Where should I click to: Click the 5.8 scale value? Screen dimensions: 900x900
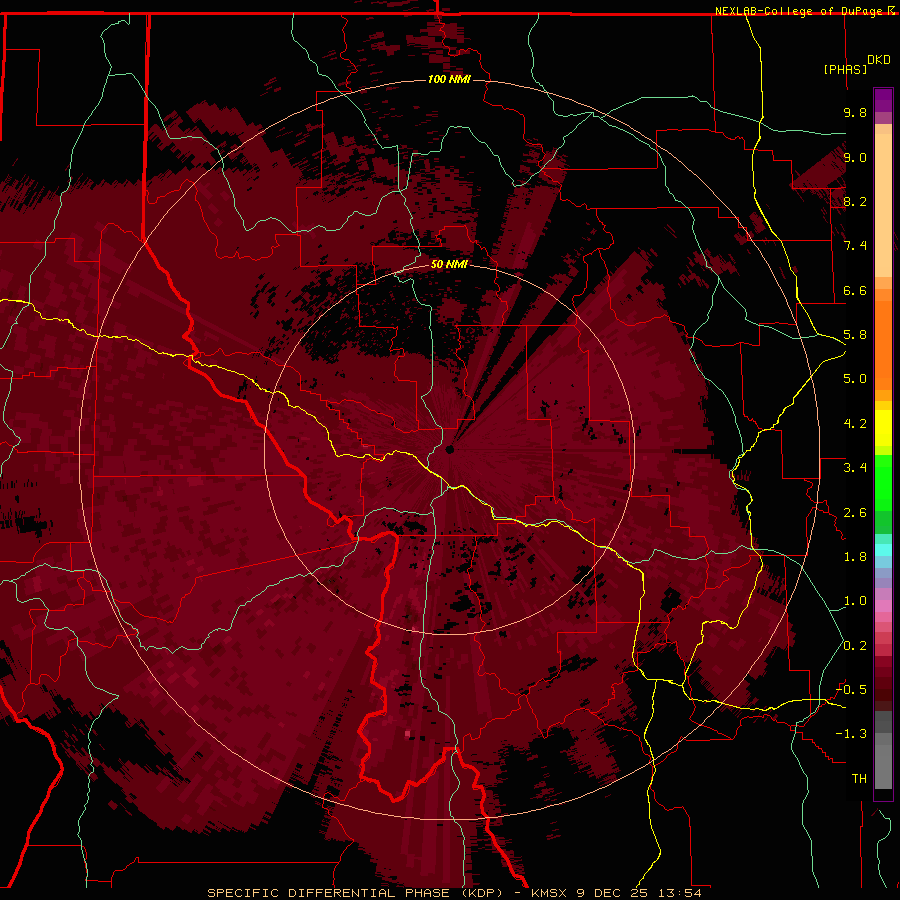tap(855, 335)
